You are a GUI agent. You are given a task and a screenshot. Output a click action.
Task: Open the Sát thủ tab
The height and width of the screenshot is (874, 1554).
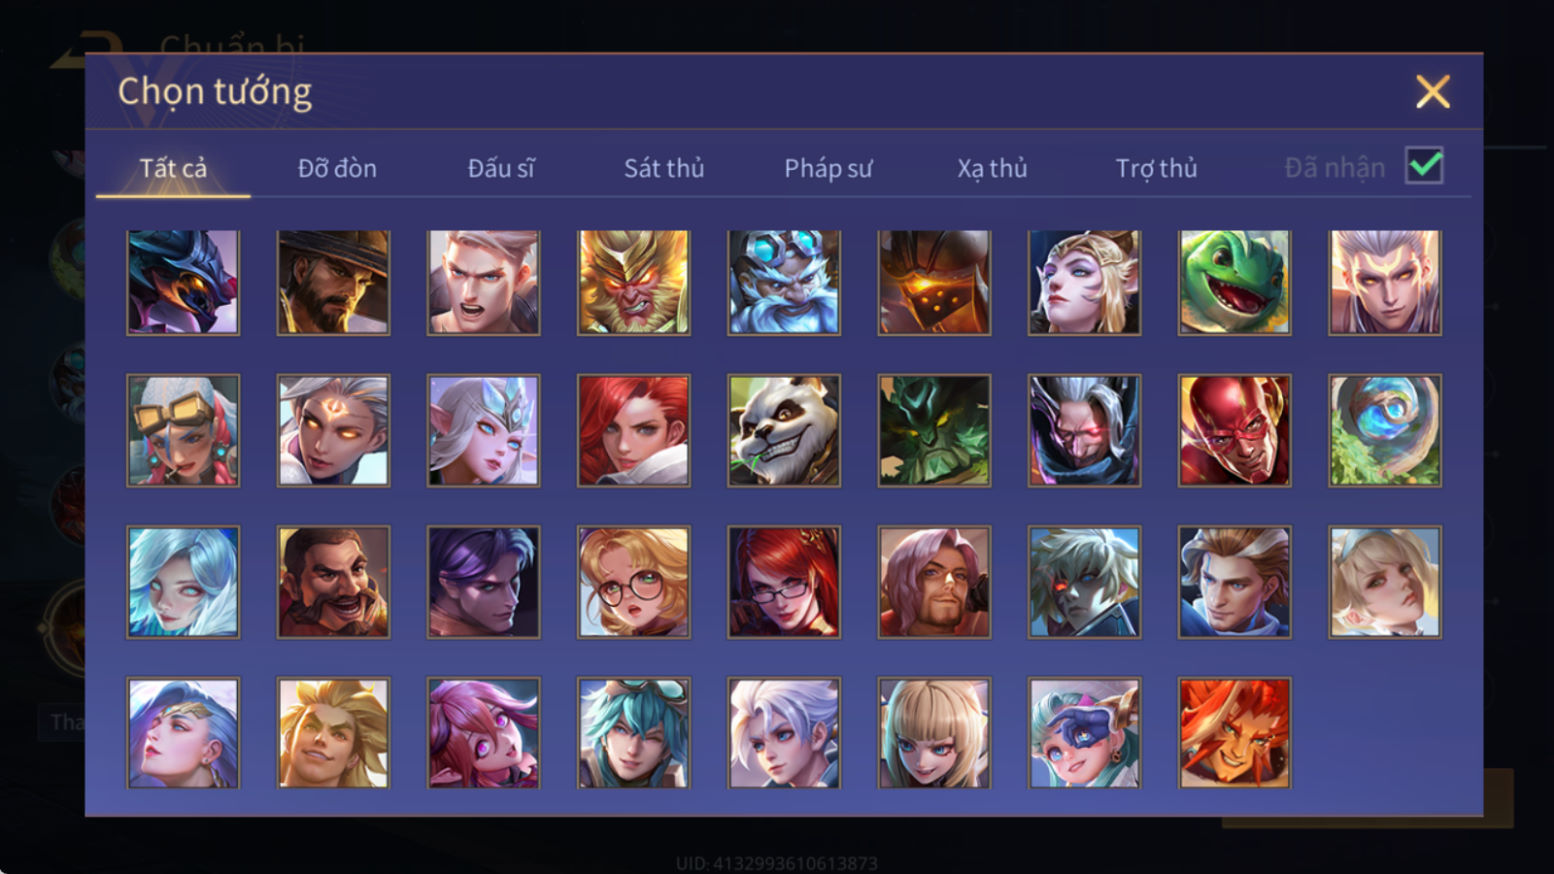click(x=664, y=168)
